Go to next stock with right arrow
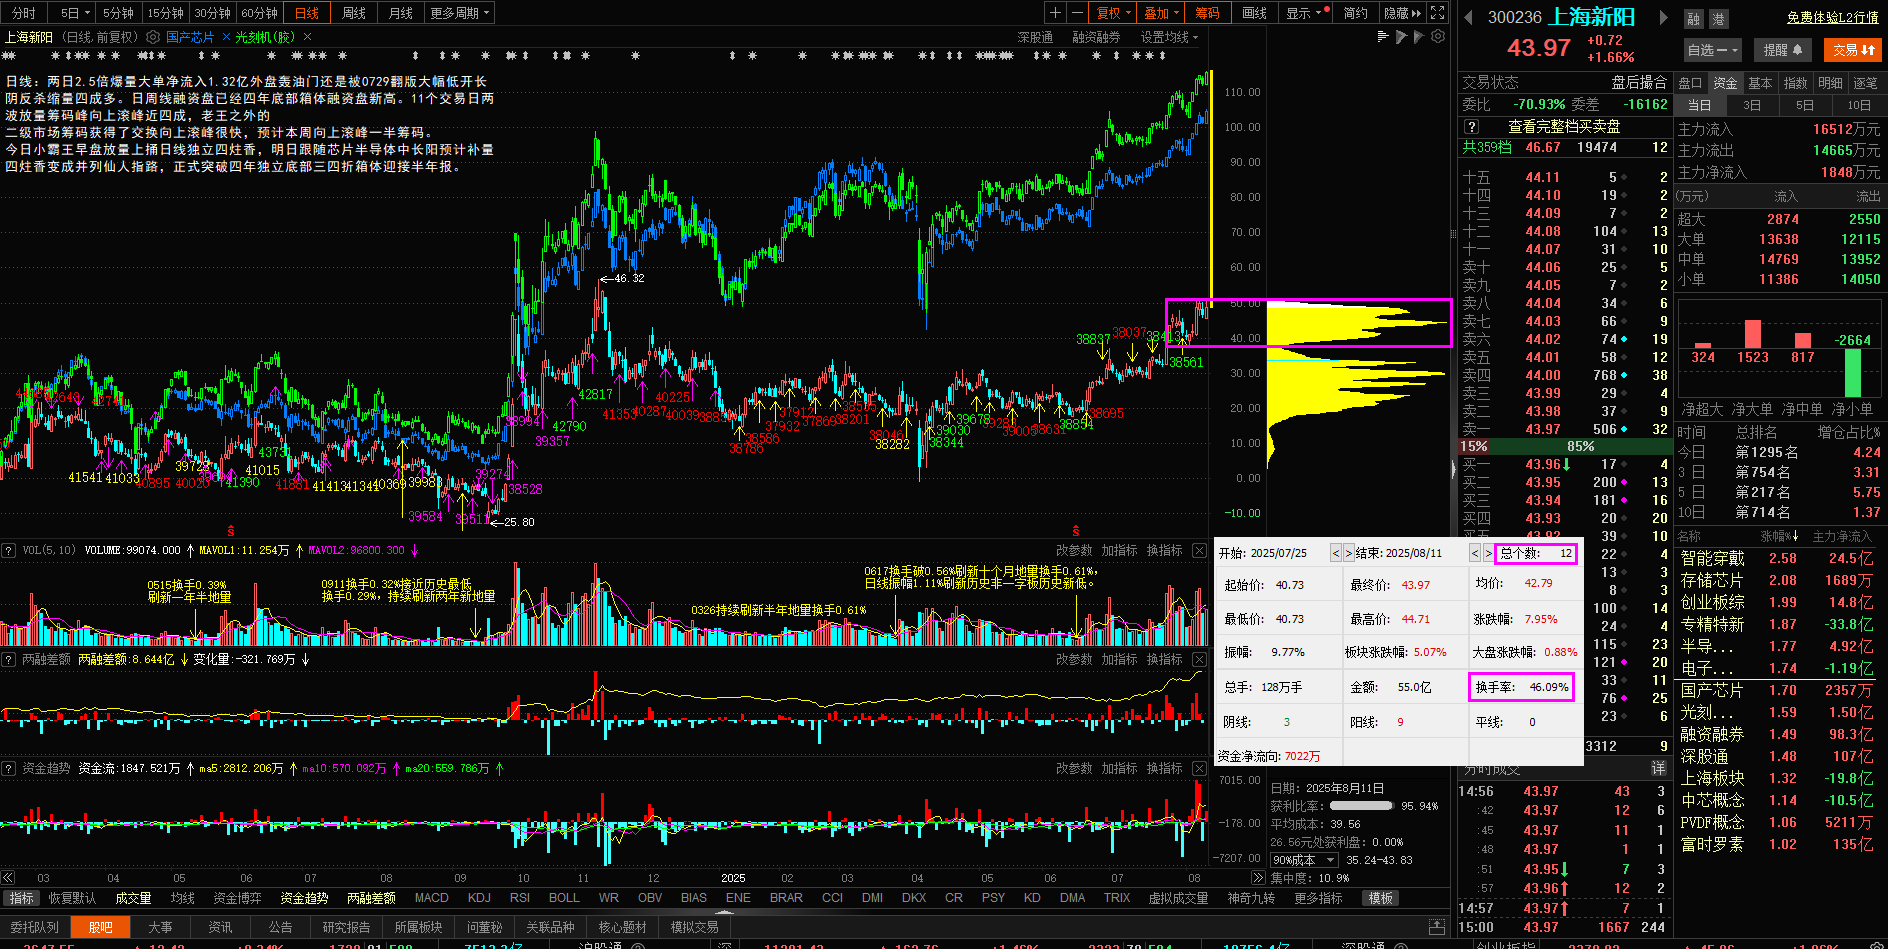This screenshot has height=949, width=1888. click(1663, 17)
